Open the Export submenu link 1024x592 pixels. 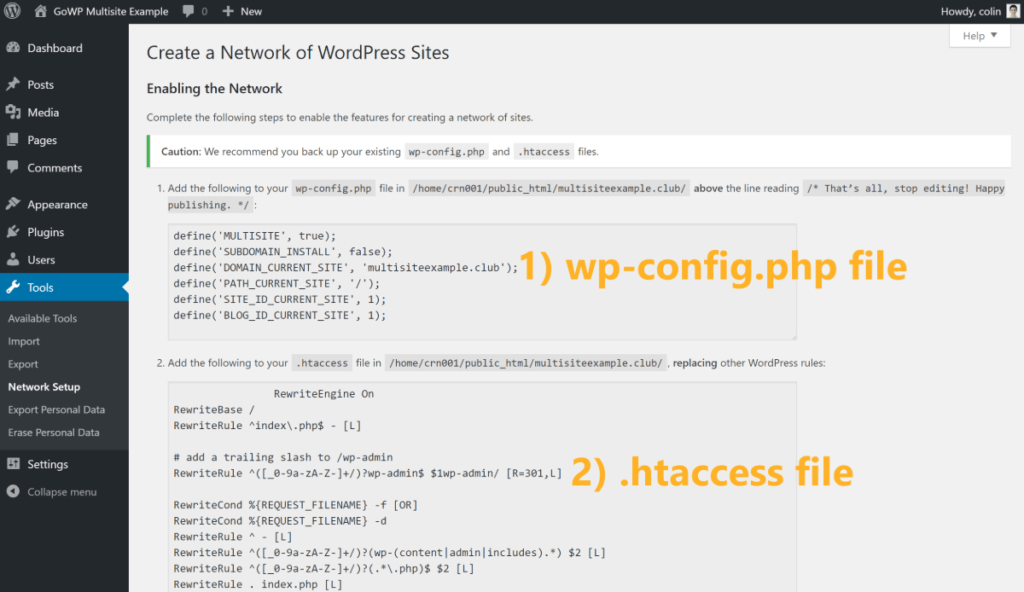pos(23,364)
